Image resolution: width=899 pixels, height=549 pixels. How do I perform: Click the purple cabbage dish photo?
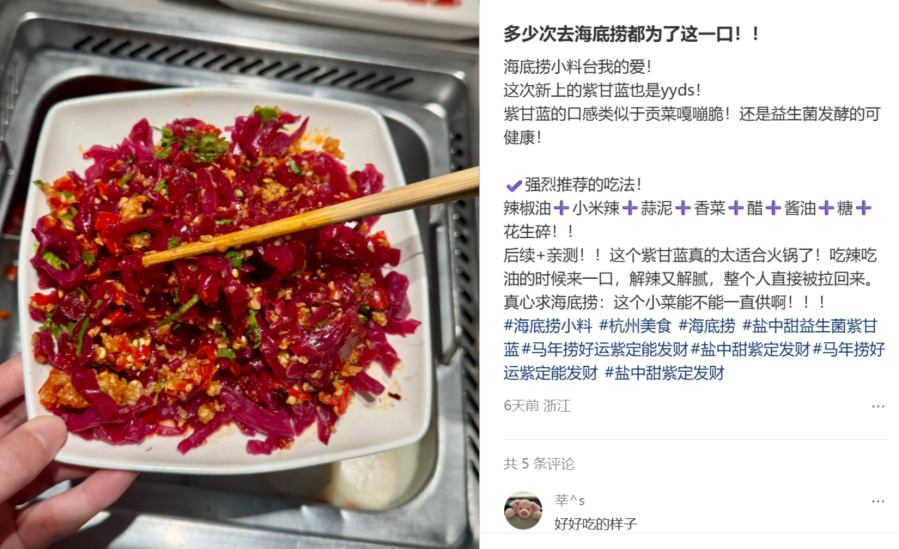tap(239, 274)
